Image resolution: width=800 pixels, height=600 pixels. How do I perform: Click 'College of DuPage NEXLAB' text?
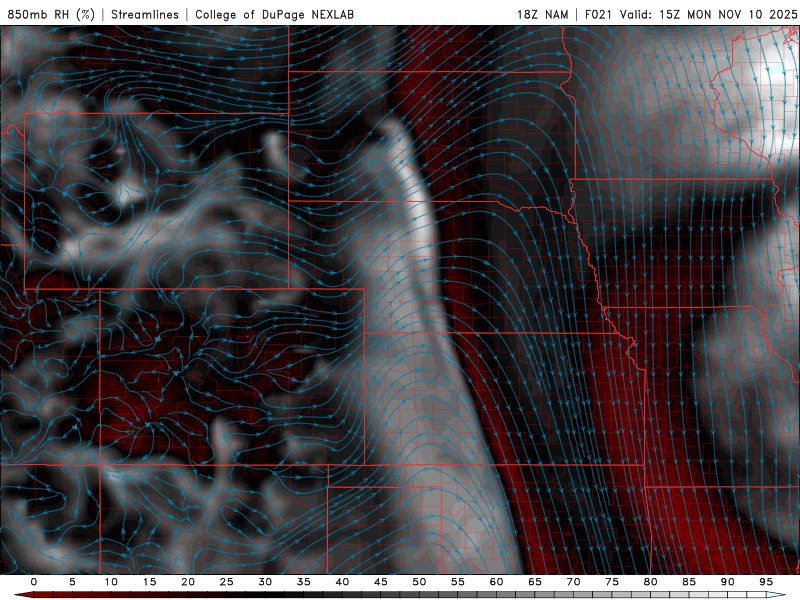tap(274, 14)
